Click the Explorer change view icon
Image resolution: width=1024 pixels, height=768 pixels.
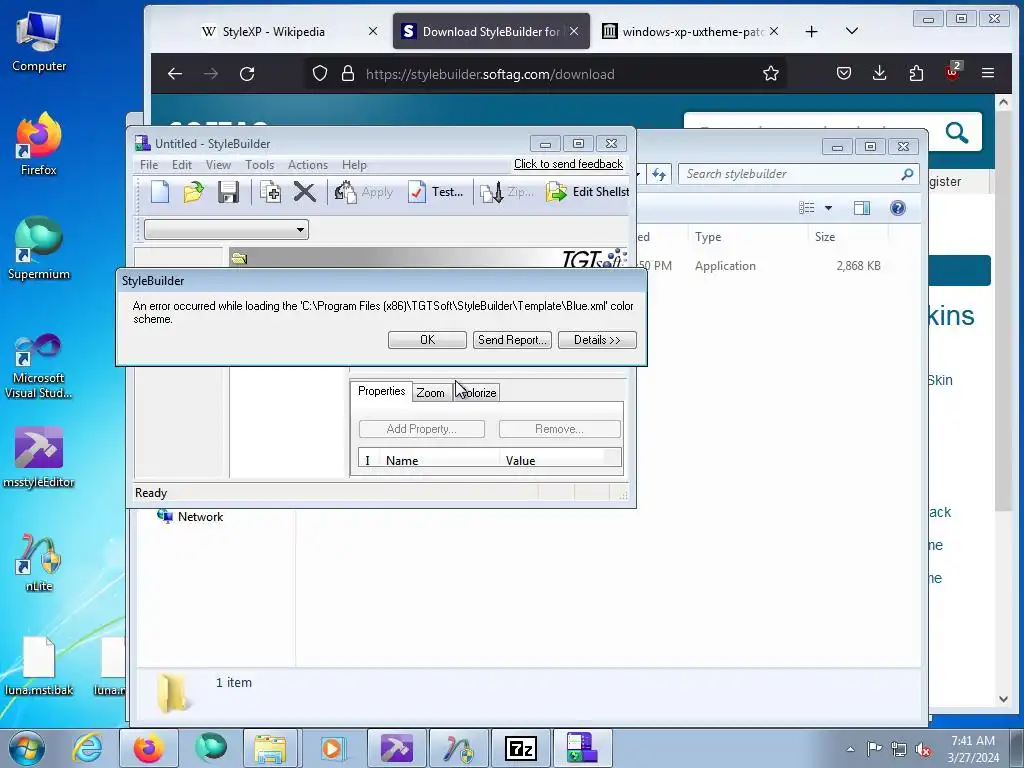point(807,208)
